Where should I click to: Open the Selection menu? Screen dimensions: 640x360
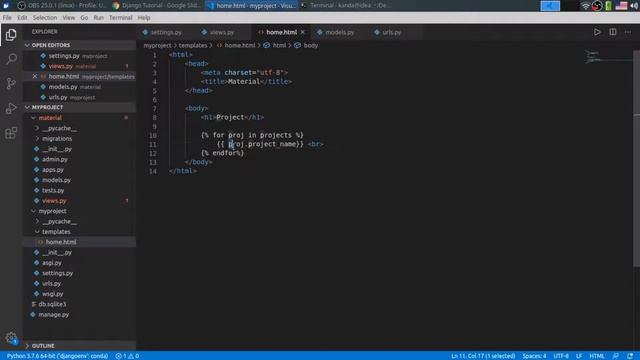[x=45, y=18]
